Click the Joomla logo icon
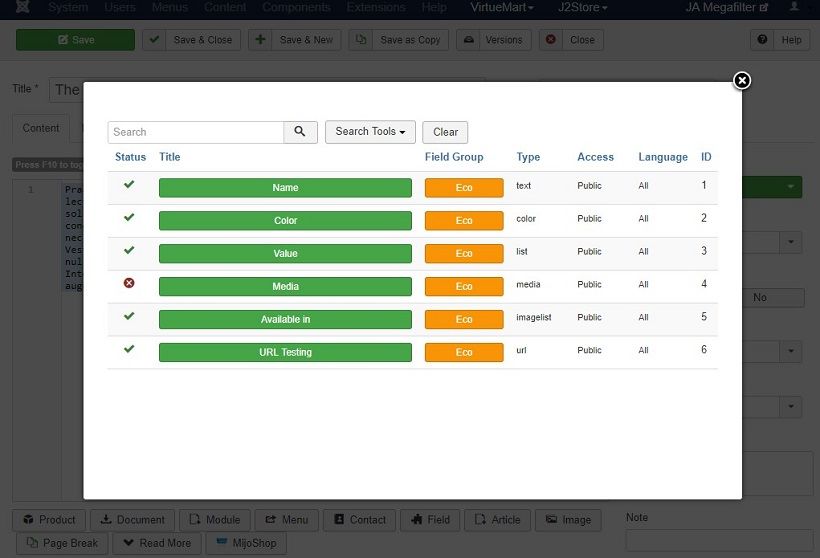The image size is (820, 558). click(22, 7)
